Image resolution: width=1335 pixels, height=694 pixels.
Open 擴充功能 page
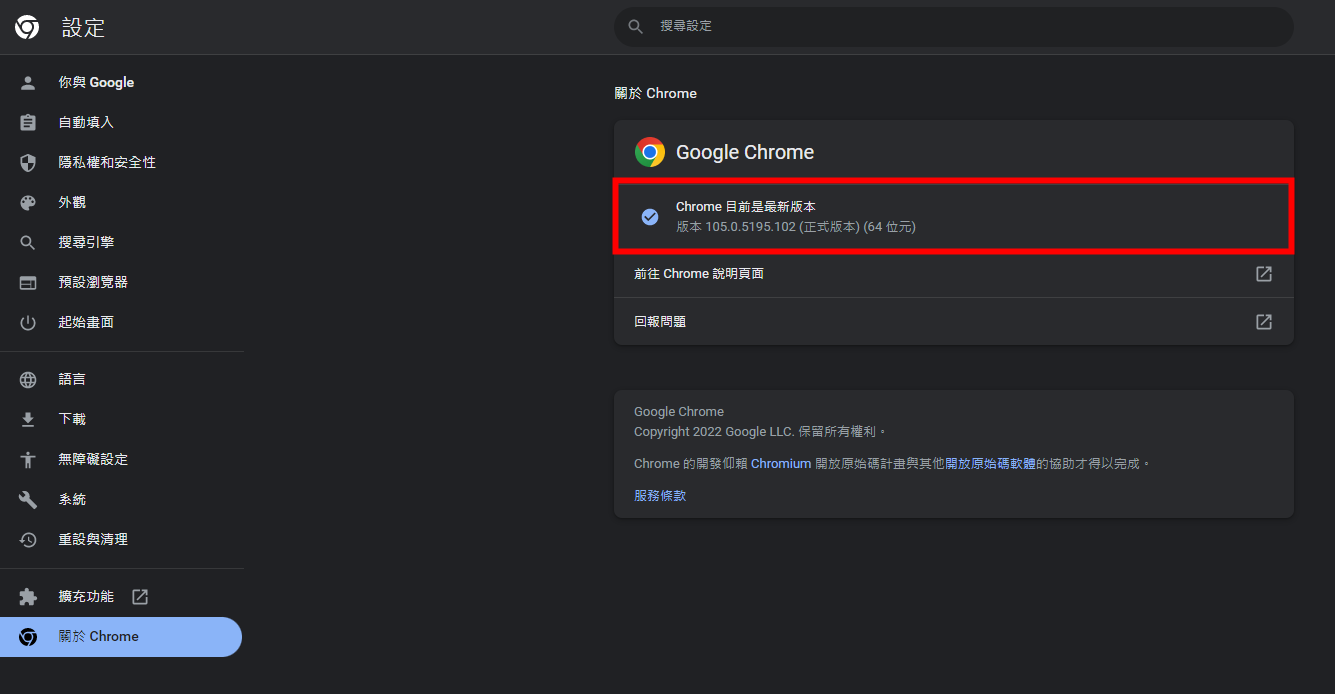(121, 597)
